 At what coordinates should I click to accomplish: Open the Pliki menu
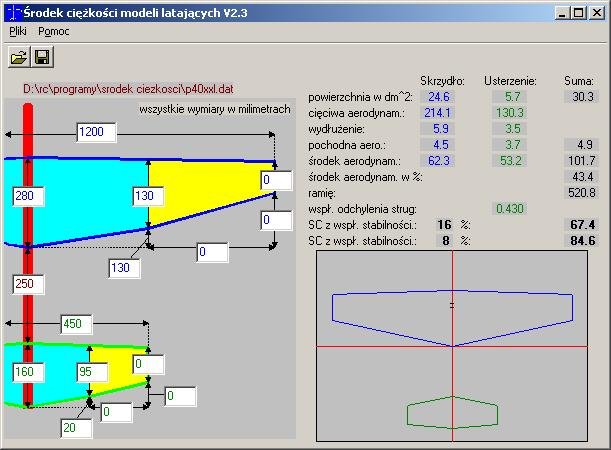click(18, 31)
